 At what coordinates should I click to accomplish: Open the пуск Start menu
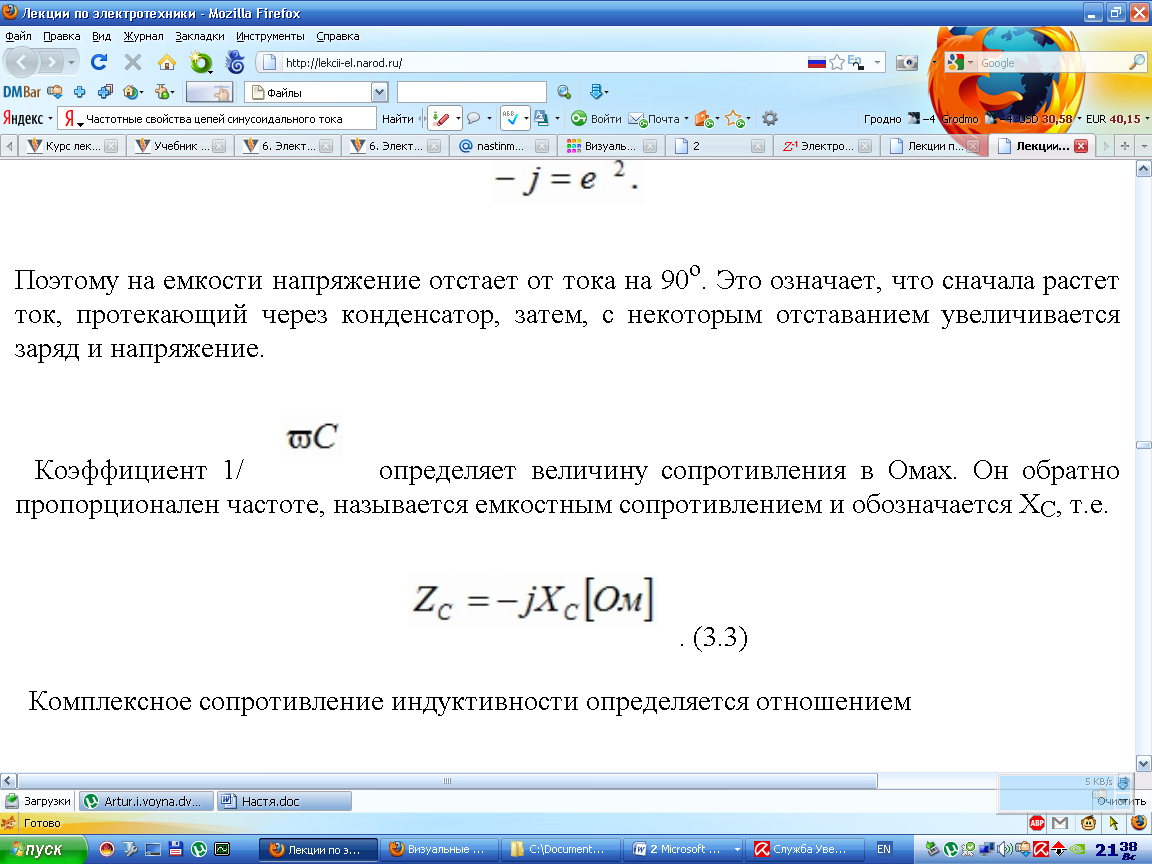43,849
